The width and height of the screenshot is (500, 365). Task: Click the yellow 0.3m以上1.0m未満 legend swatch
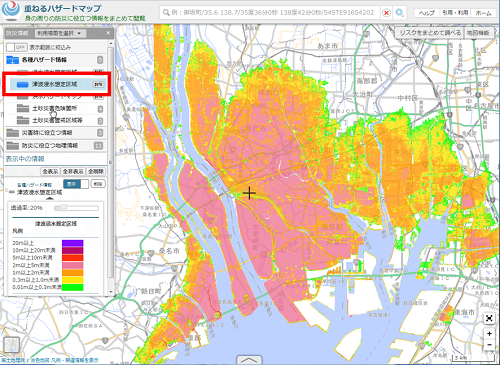[73, 280]
